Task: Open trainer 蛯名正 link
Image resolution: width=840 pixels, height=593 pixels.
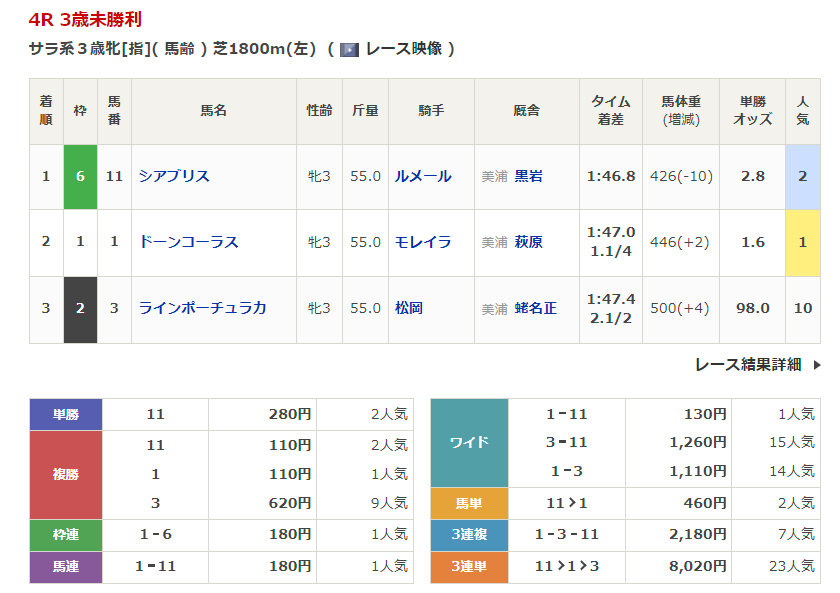Action: coord(535,308)
